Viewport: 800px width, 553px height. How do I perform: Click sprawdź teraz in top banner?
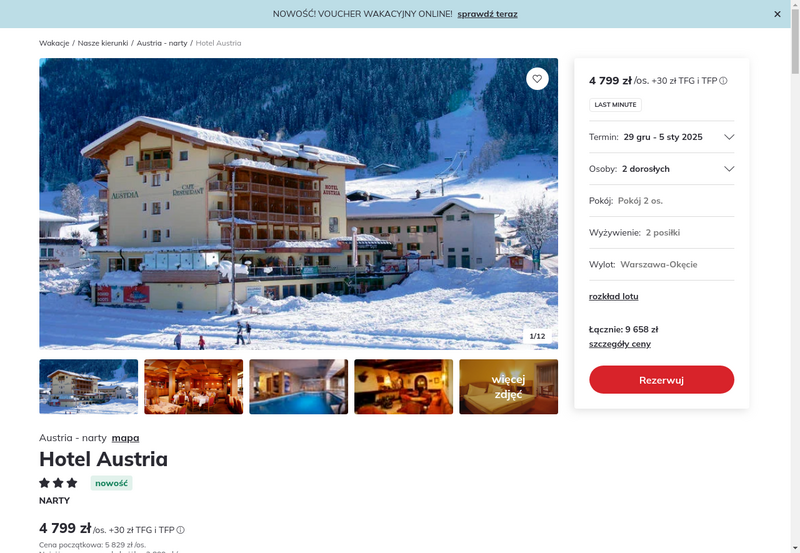(487, 14)
